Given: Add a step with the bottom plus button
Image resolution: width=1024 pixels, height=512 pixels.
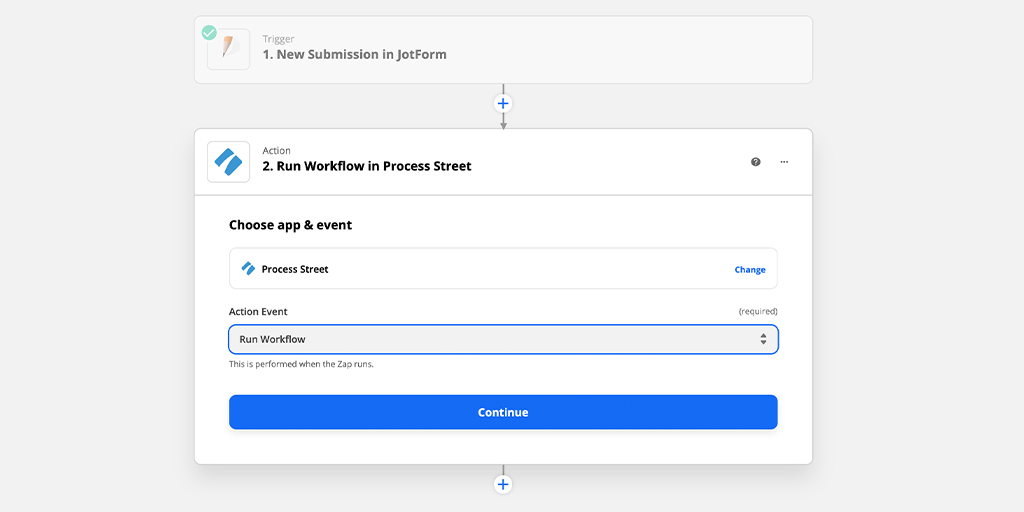Looking at the screenshot, I should 503,484.
